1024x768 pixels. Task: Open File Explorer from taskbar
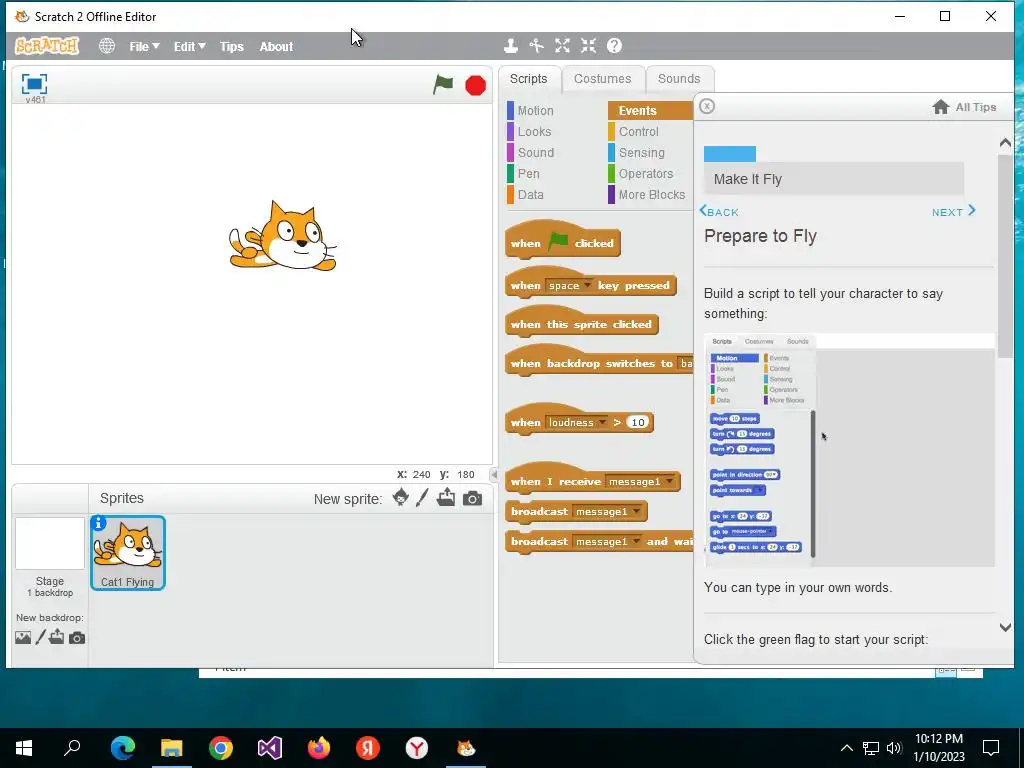pos(172,748)
